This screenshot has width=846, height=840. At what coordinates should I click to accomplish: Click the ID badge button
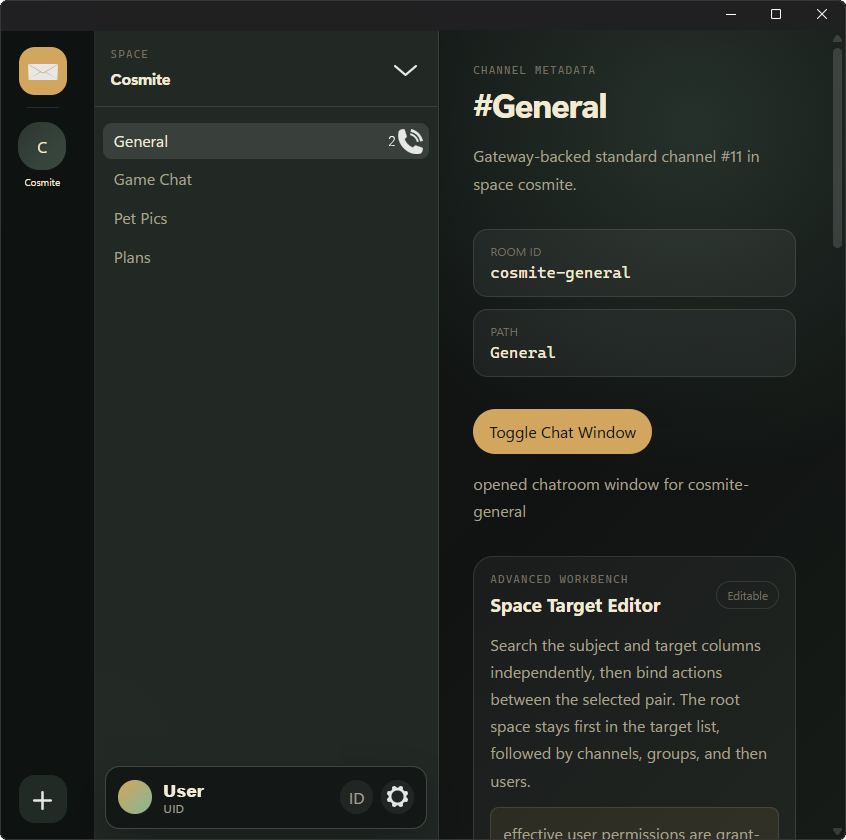[x=356, y=797]
